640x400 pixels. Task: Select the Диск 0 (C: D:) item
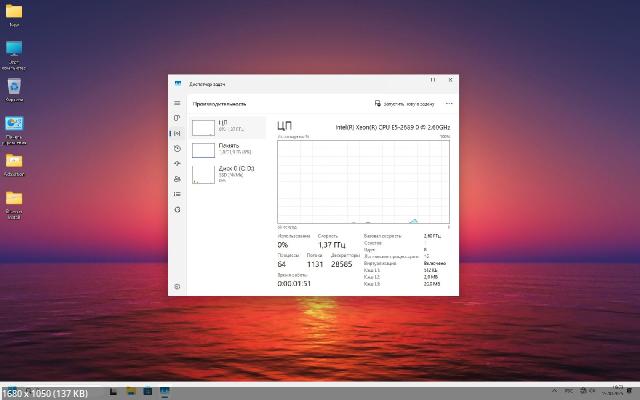[x=228, y=174]
